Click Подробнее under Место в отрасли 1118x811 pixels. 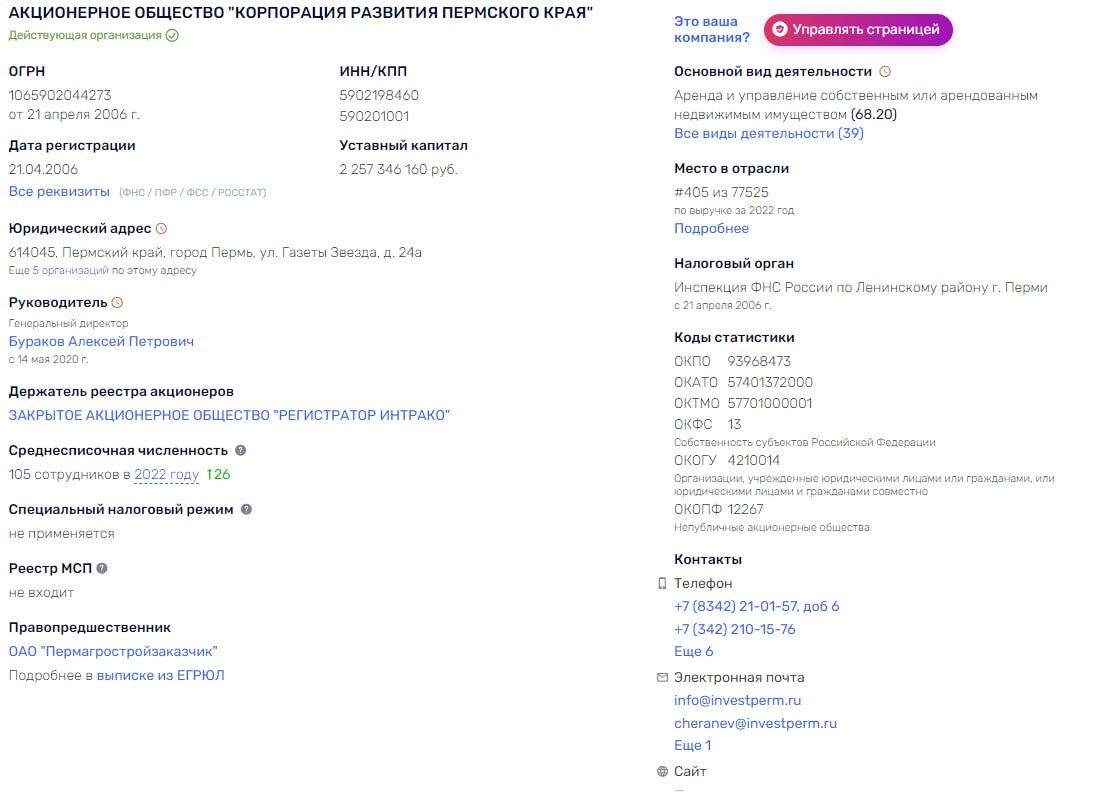point(712,228)
